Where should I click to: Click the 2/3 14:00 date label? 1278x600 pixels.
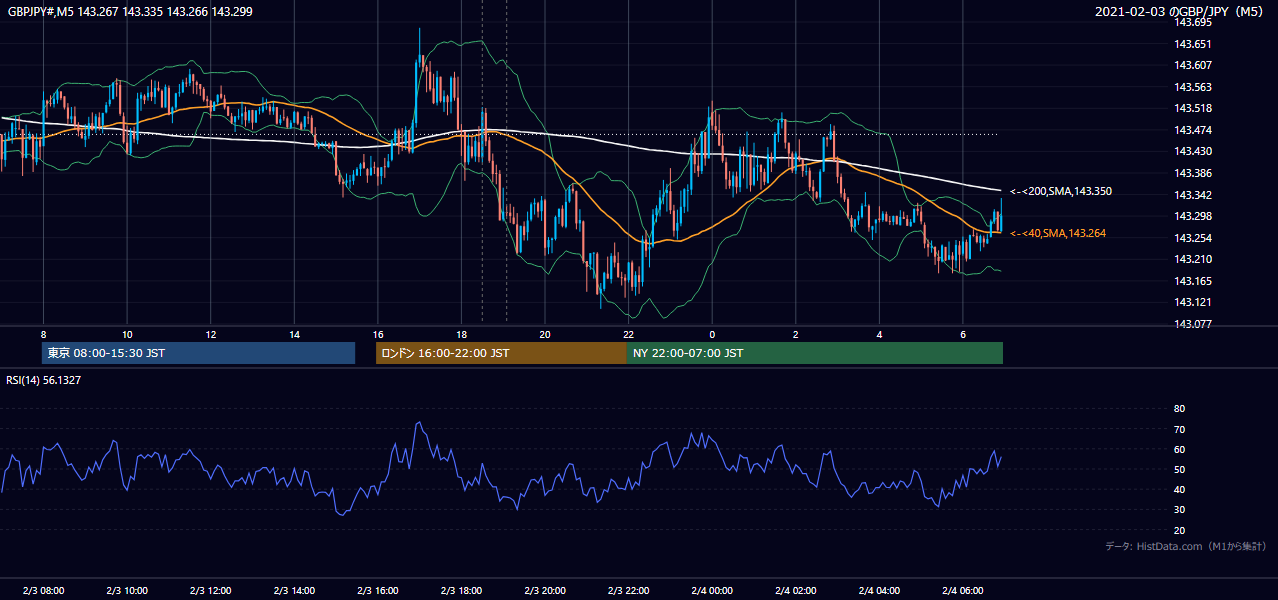pyautogui.click(x=294, y=591)
